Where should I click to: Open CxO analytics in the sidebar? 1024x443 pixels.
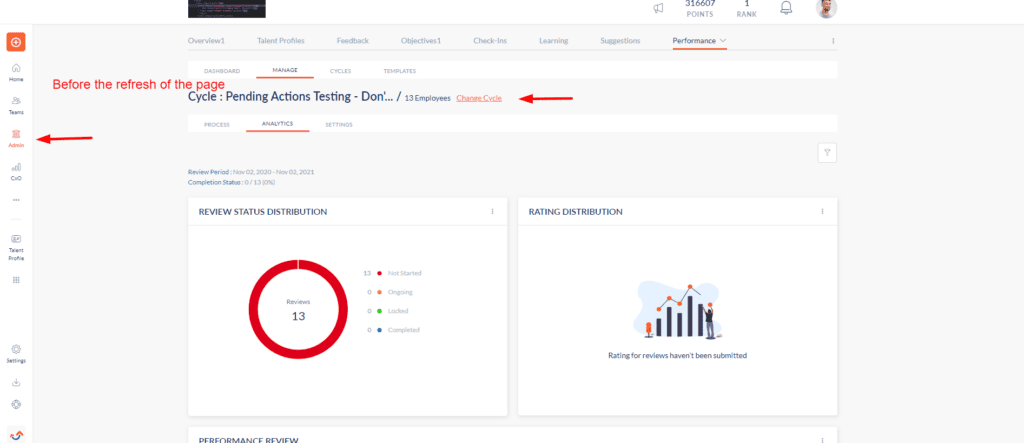(x=16, y=171)
